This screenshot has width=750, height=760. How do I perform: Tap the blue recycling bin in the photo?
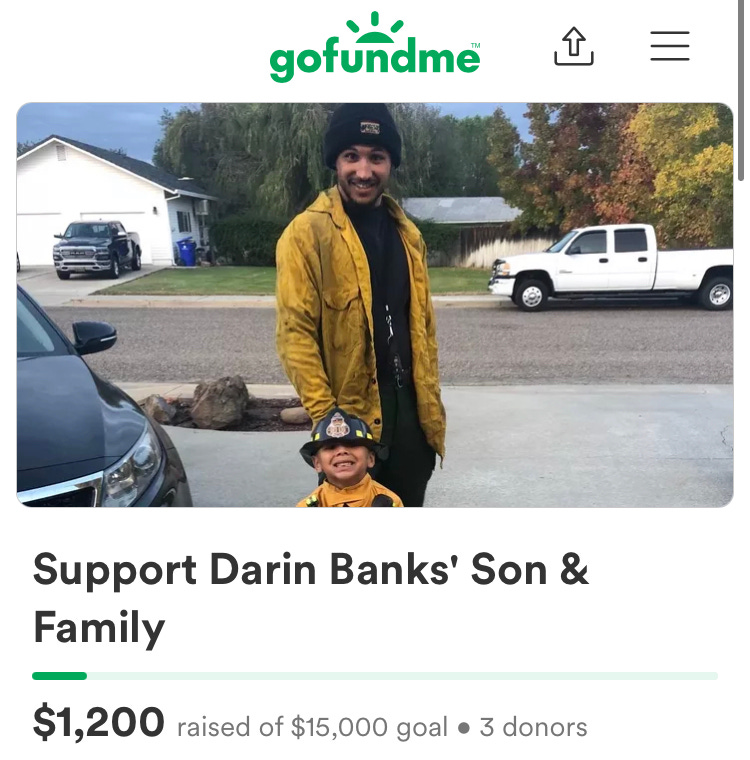pyautogui.click(x=187, y=251)
